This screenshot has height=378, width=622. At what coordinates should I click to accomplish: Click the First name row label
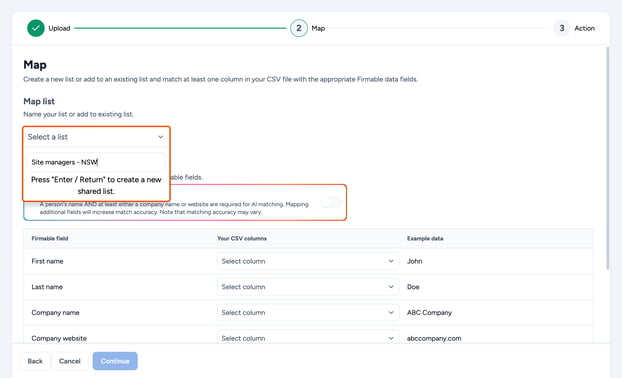coord(48,261)
